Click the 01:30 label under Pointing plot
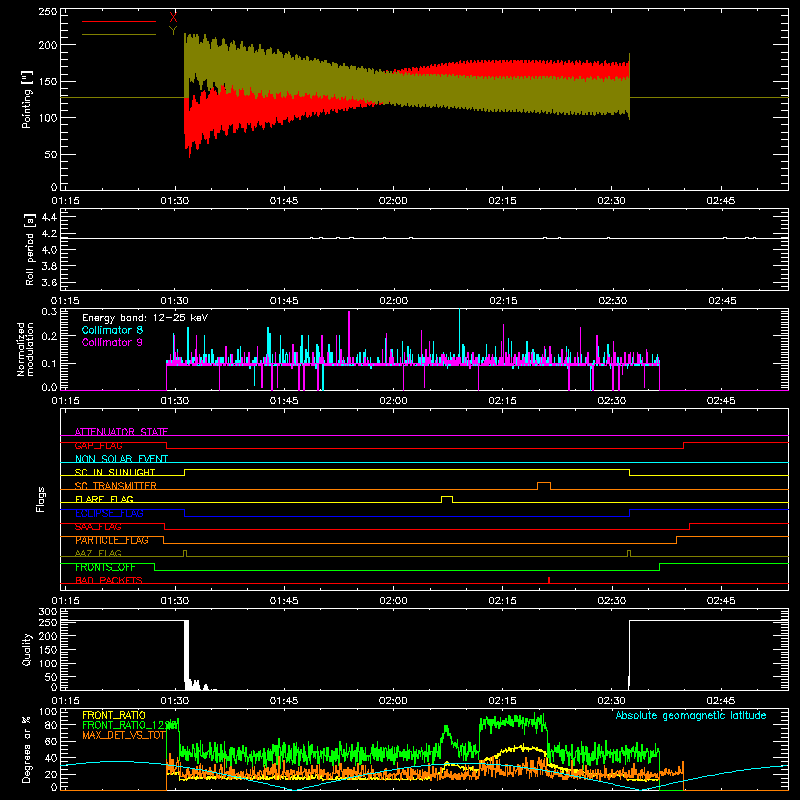 click(x=174, y=201)
